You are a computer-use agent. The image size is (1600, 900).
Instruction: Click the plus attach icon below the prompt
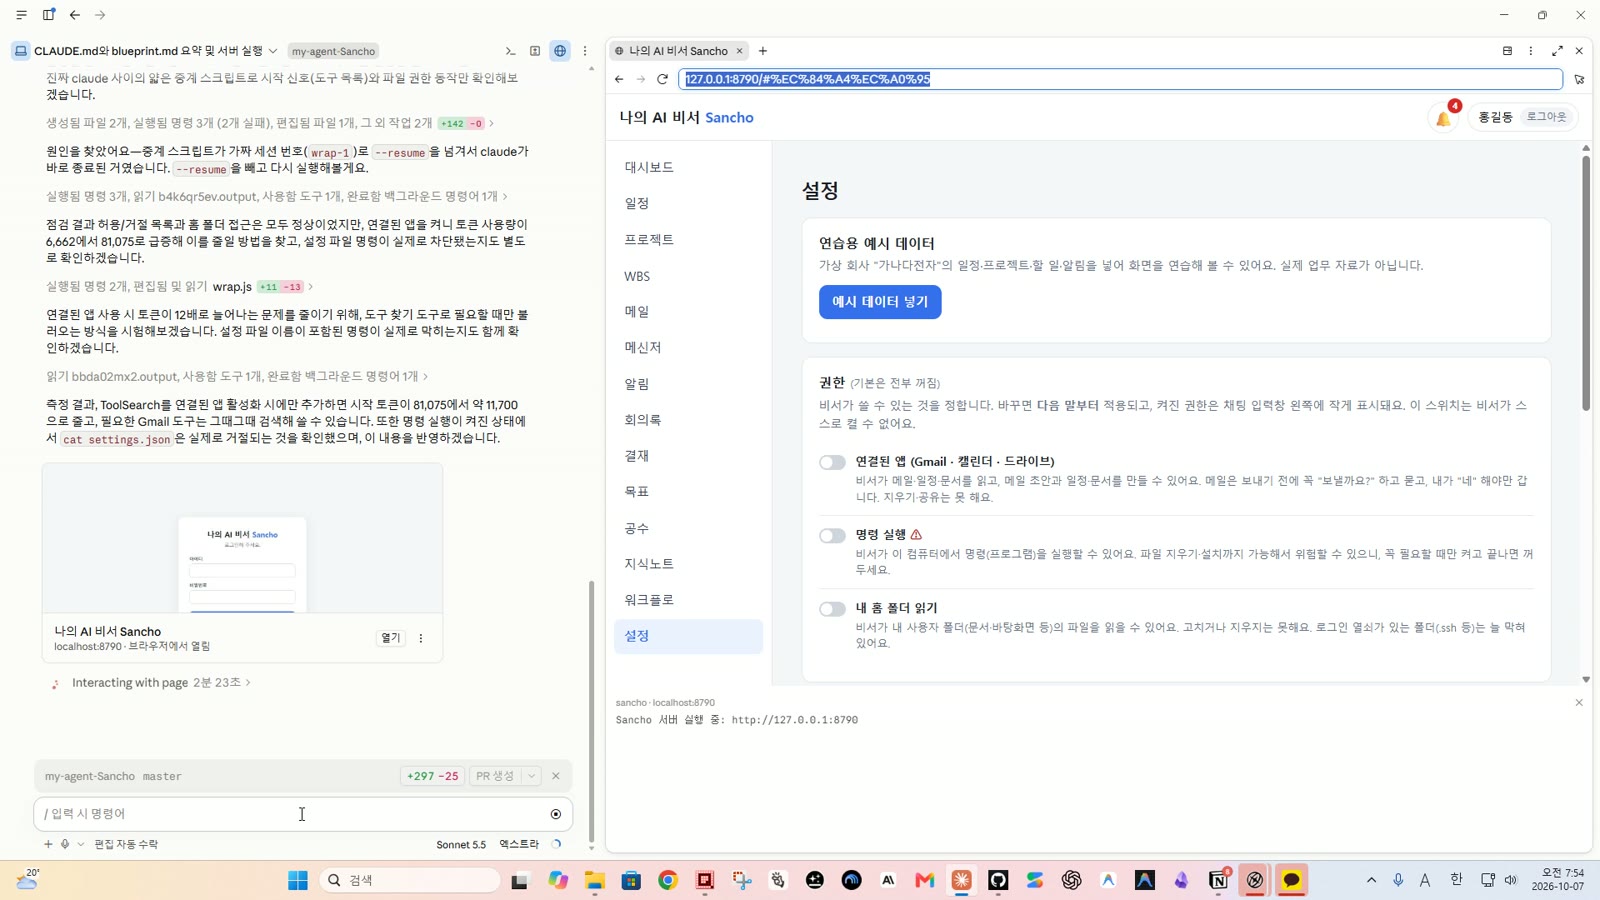coord(47,844)
